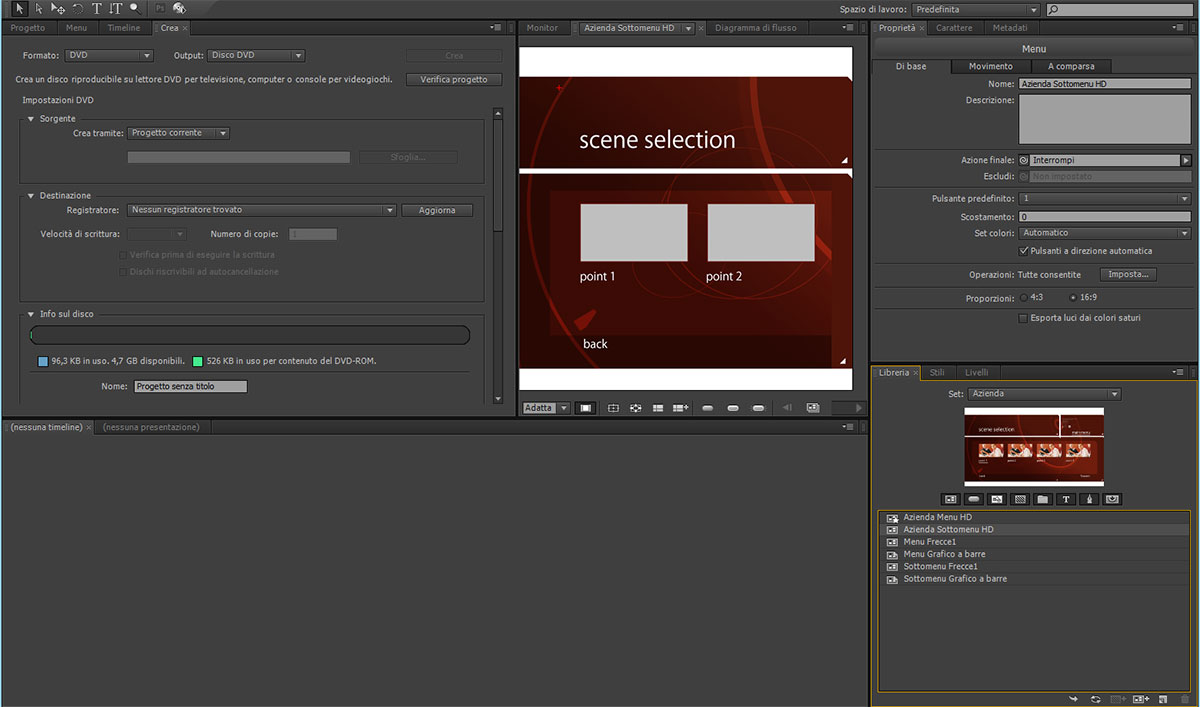Switch to the Timeline tab
Image resolution: width=1200 pixels, height=707 pixels.
coord(124,28)
